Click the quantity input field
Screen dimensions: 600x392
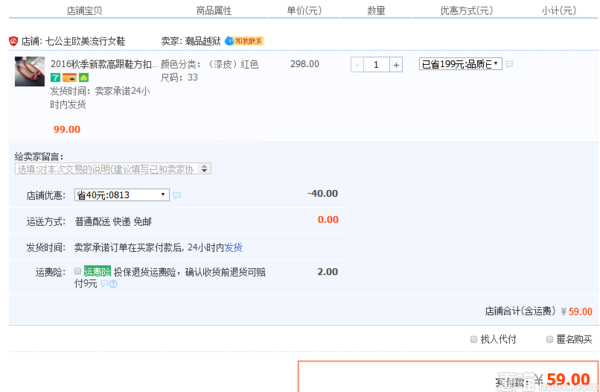pyautogui.click(x=376, y=65)
